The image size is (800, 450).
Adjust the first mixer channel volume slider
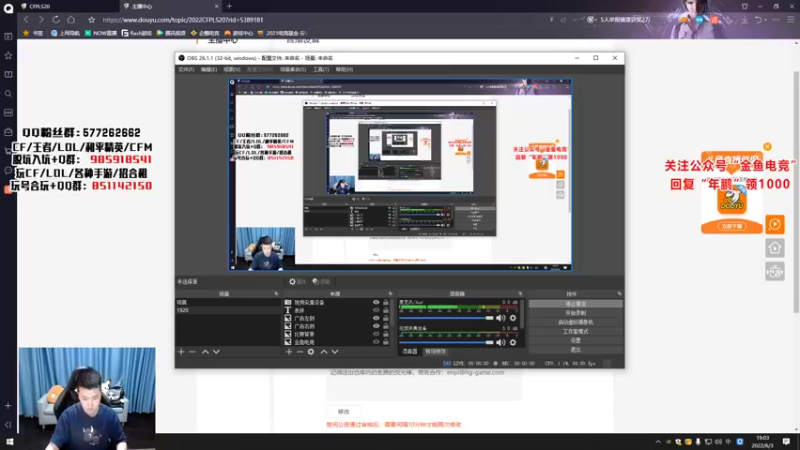[x=446, y=318]
